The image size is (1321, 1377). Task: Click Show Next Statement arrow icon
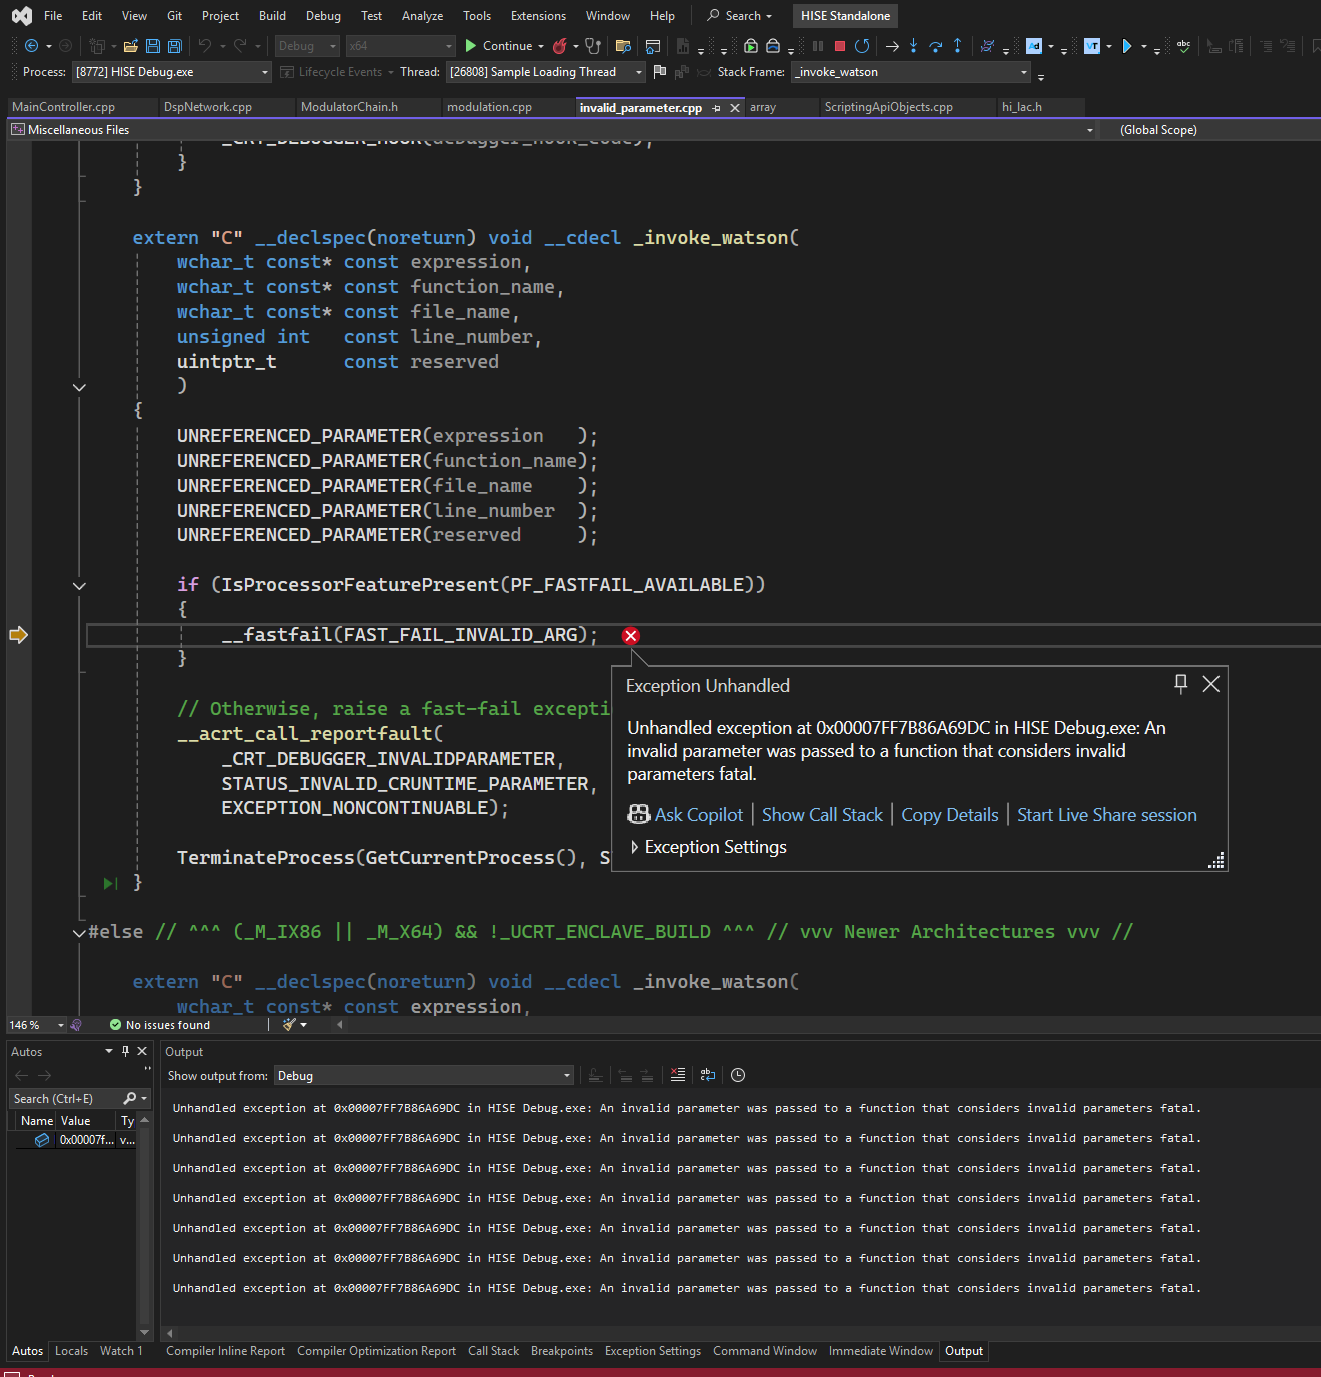click(892, 46)
